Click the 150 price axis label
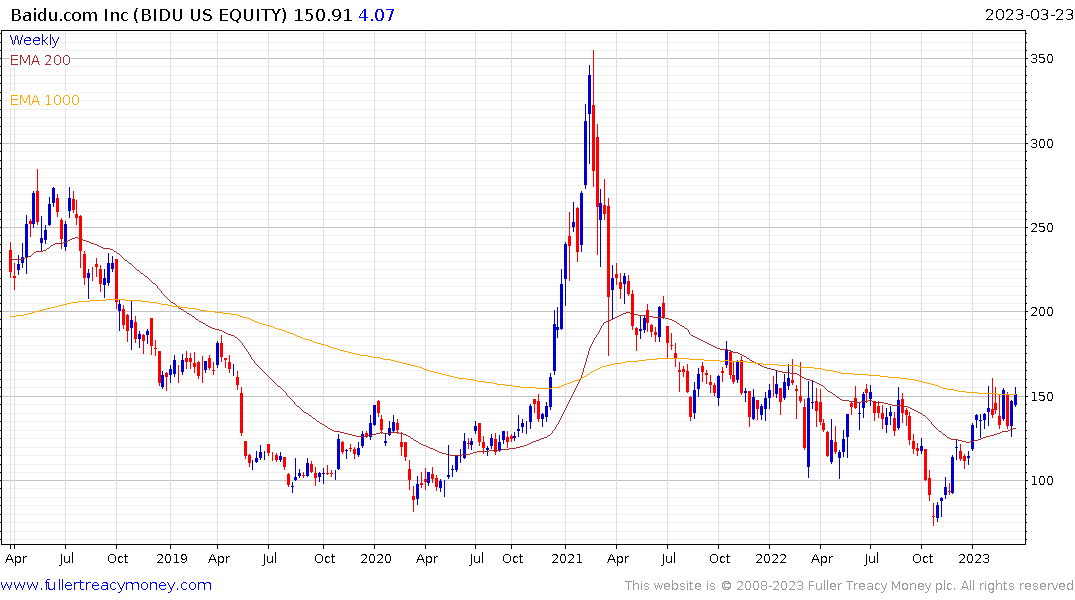 tap(1042, 396)
